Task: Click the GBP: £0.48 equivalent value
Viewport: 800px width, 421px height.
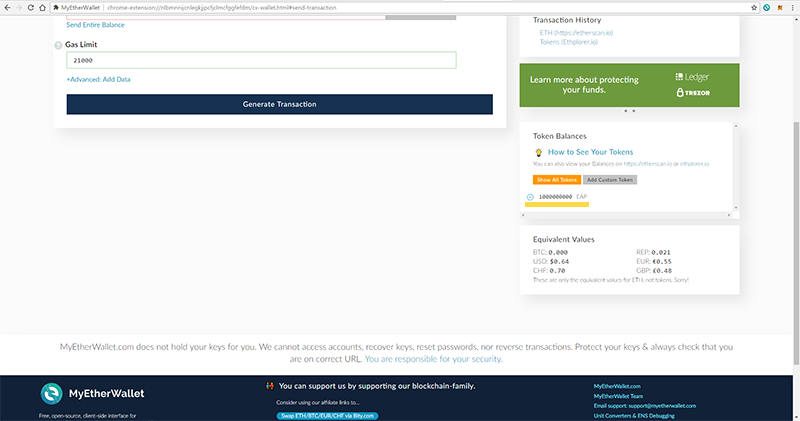Action: (654, 270)
